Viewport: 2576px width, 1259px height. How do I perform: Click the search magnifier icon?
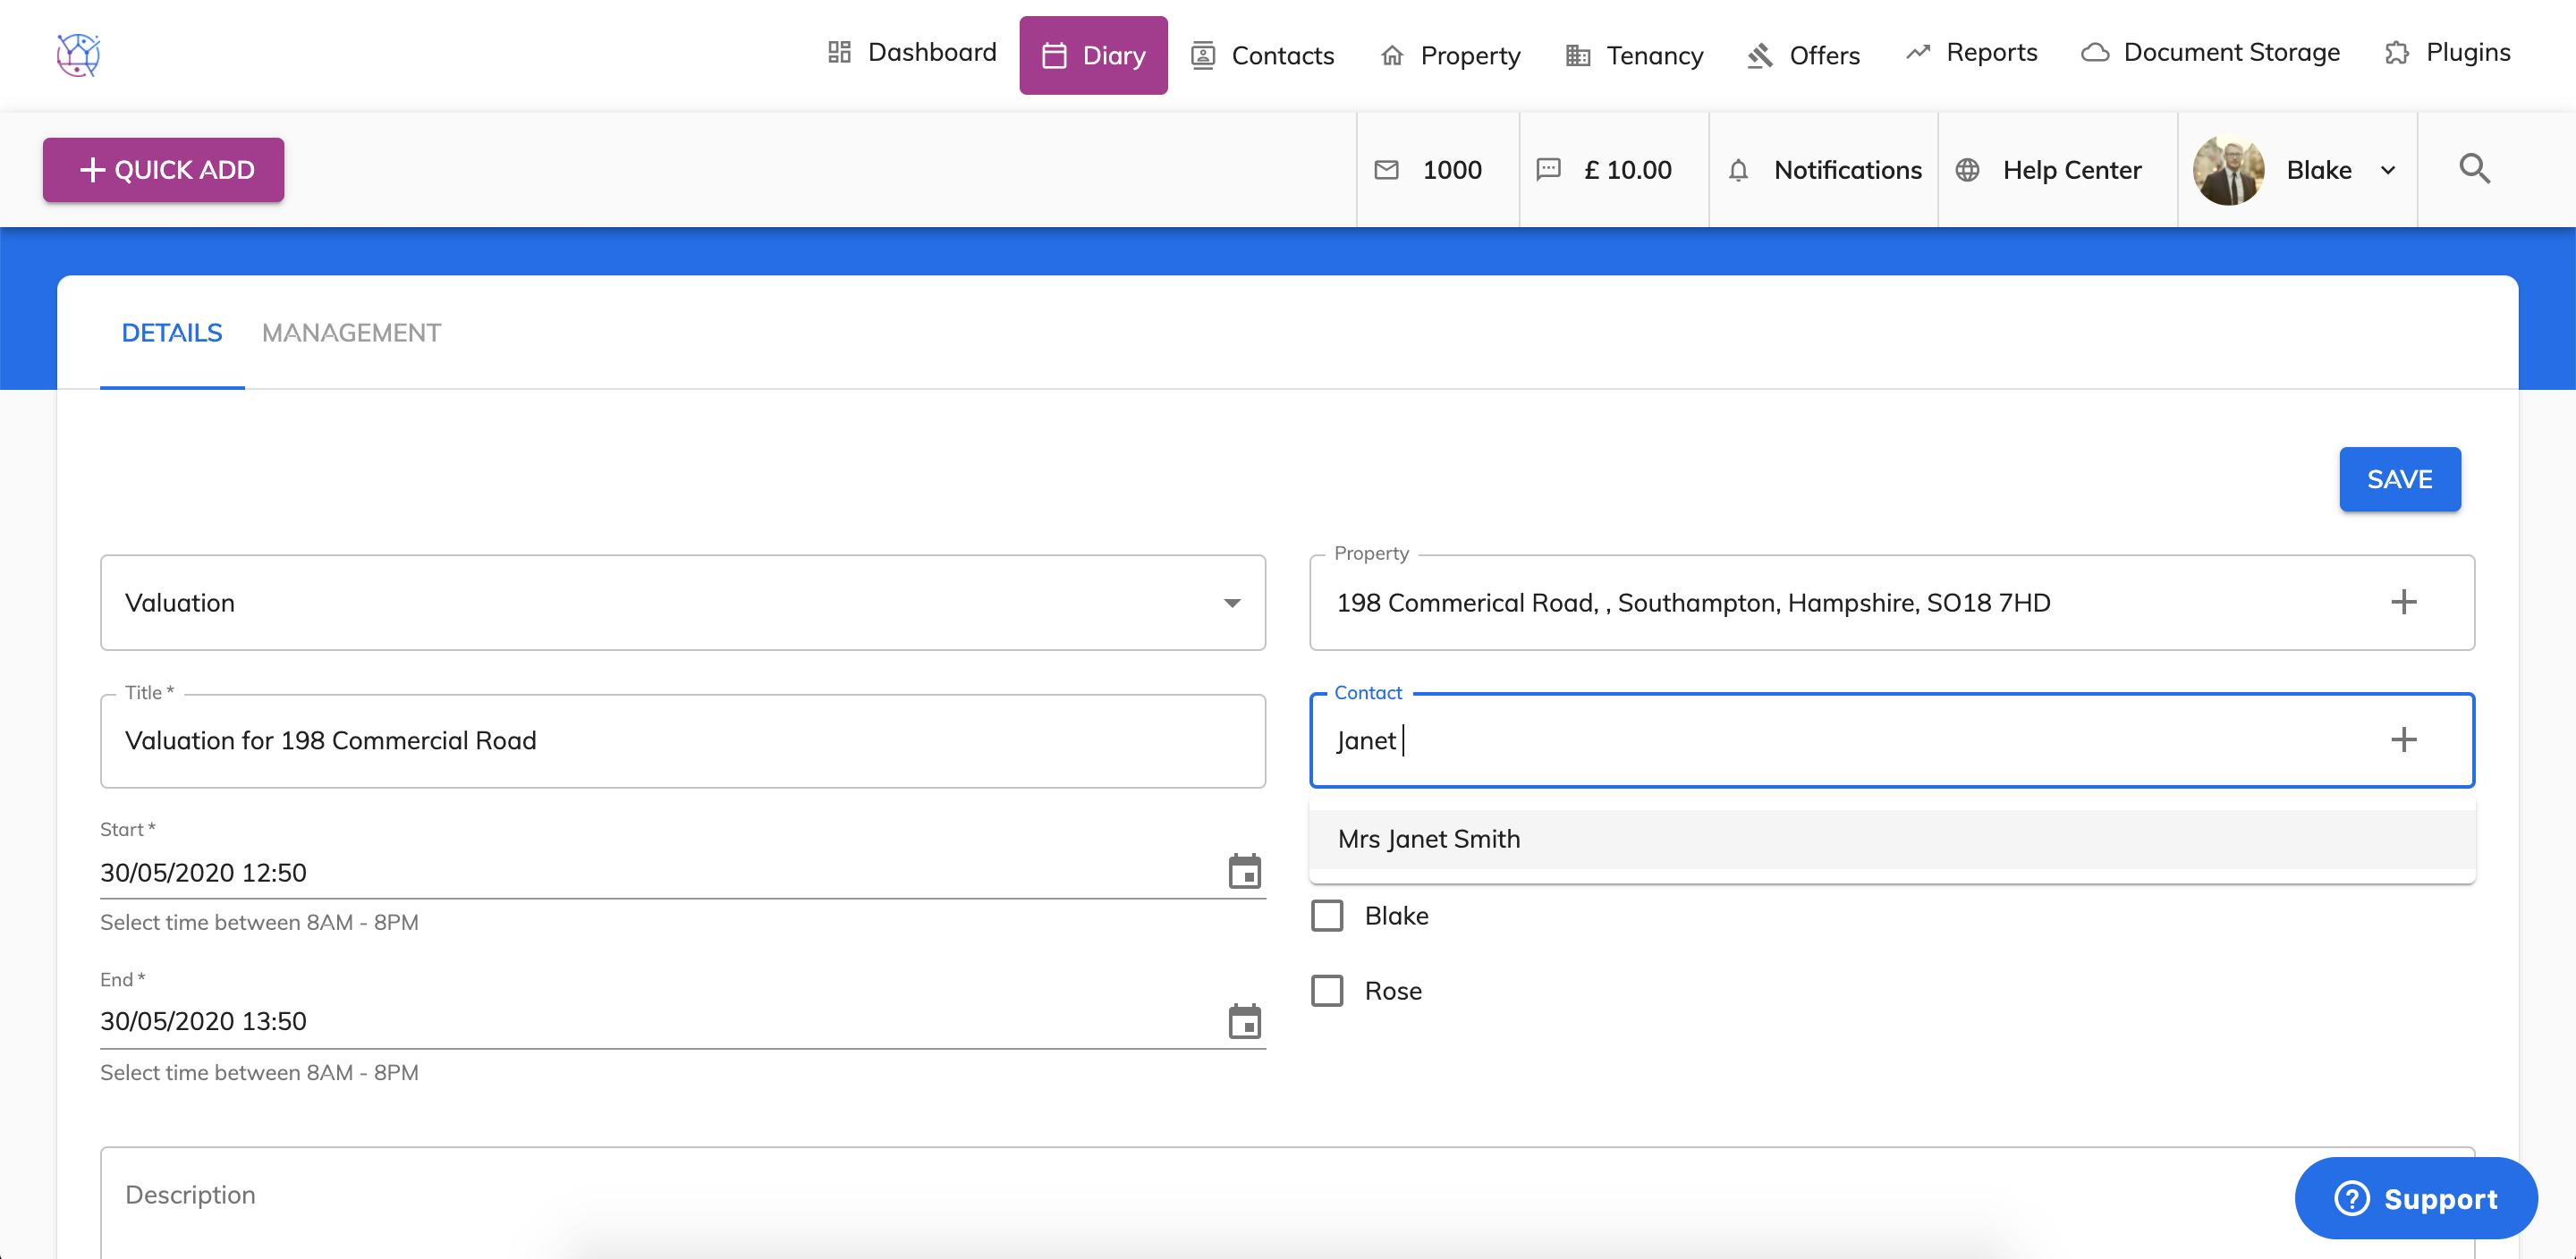pos(2474,169)
